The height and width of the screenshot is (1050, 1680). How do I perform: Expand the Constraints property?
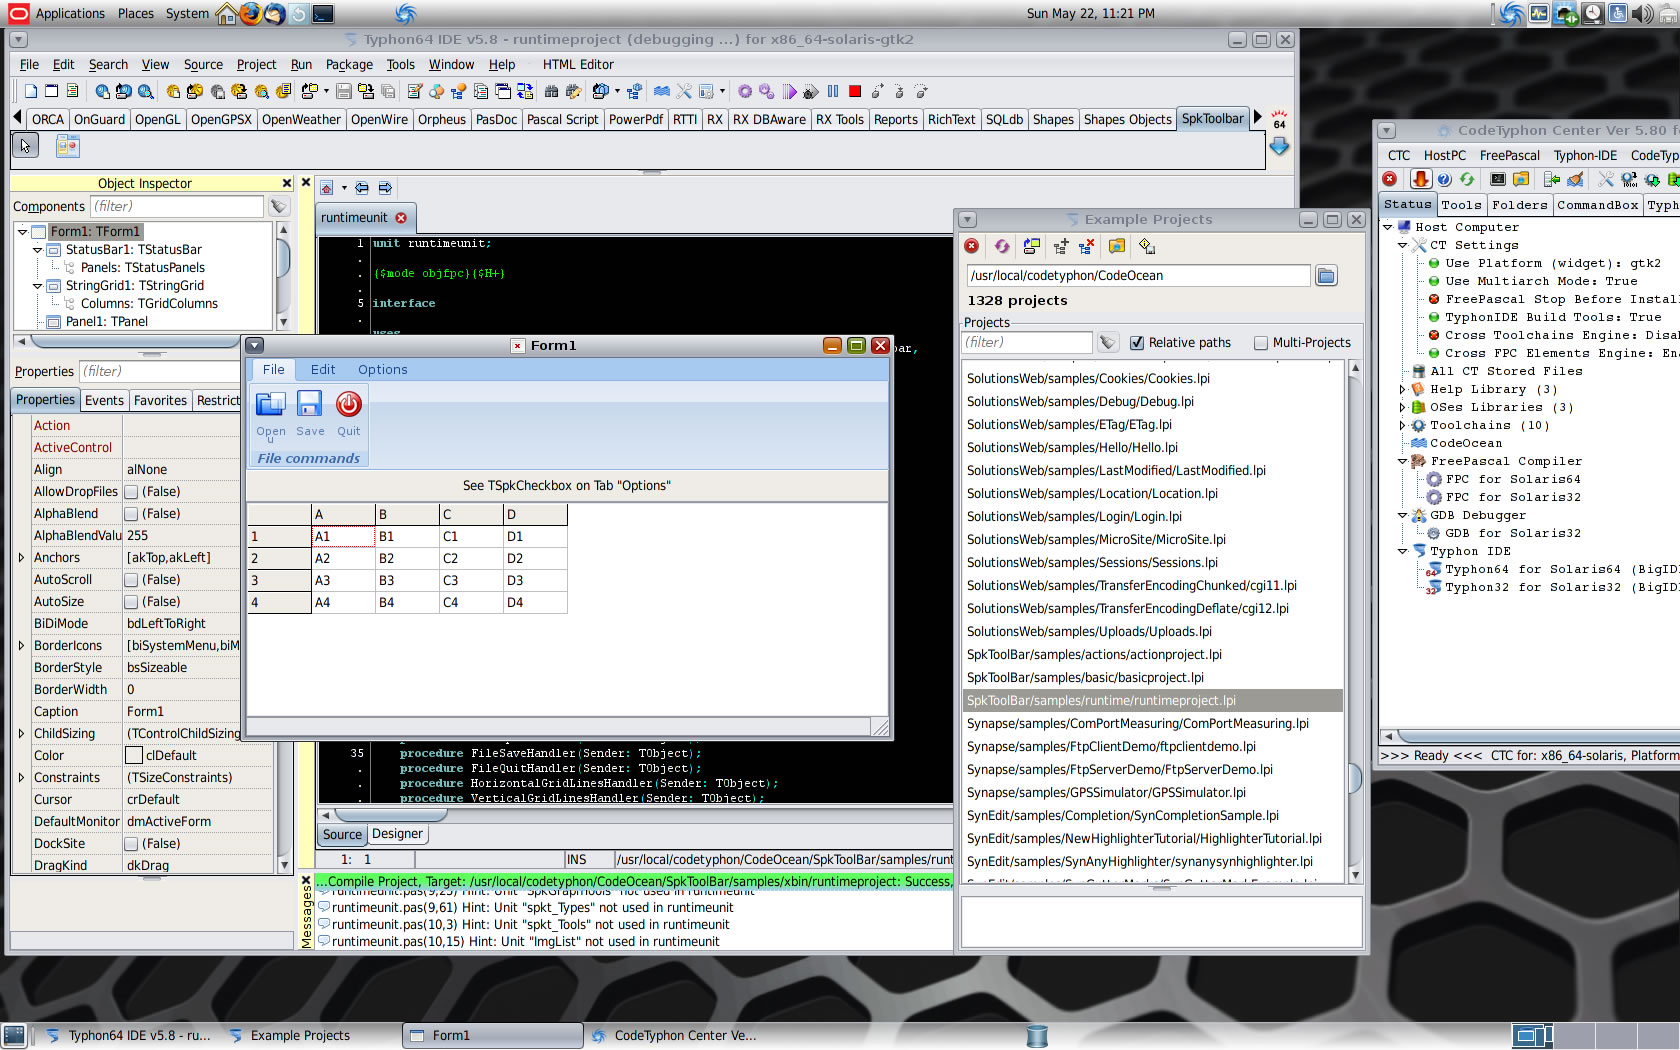click(x=21, y=778)
